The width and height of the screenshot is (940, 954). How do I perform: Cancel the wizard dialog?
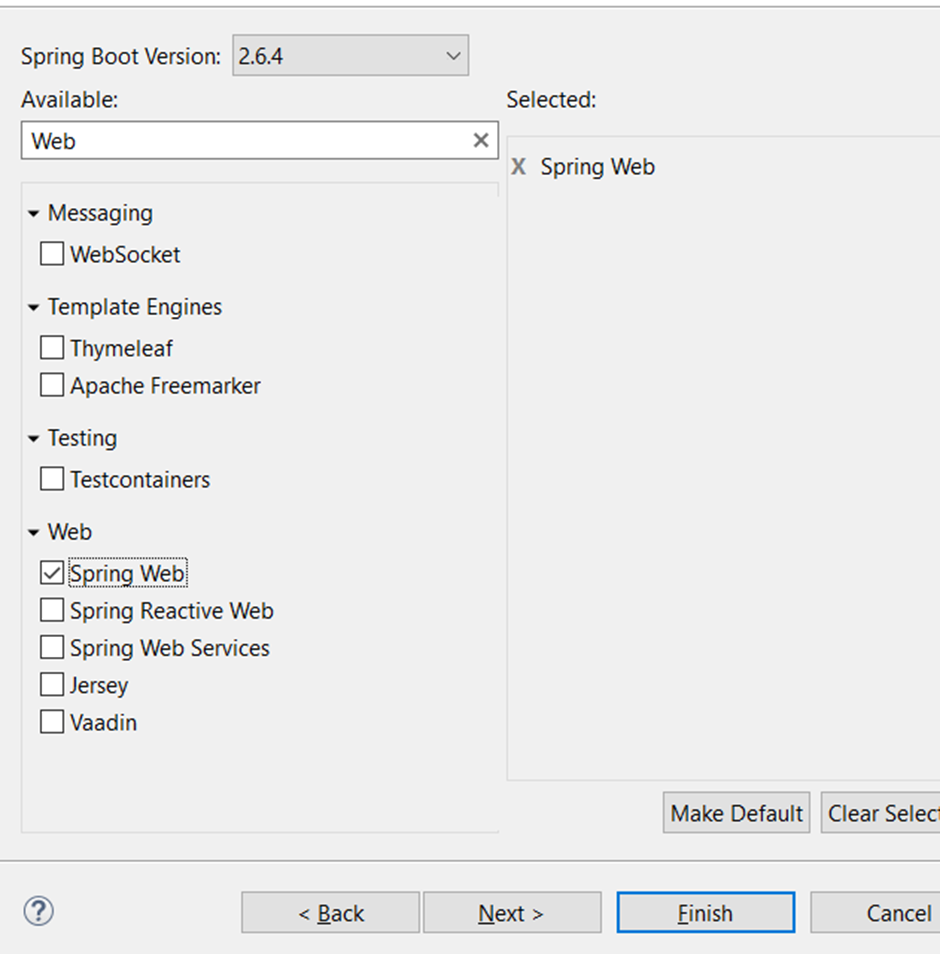(876, 913)
